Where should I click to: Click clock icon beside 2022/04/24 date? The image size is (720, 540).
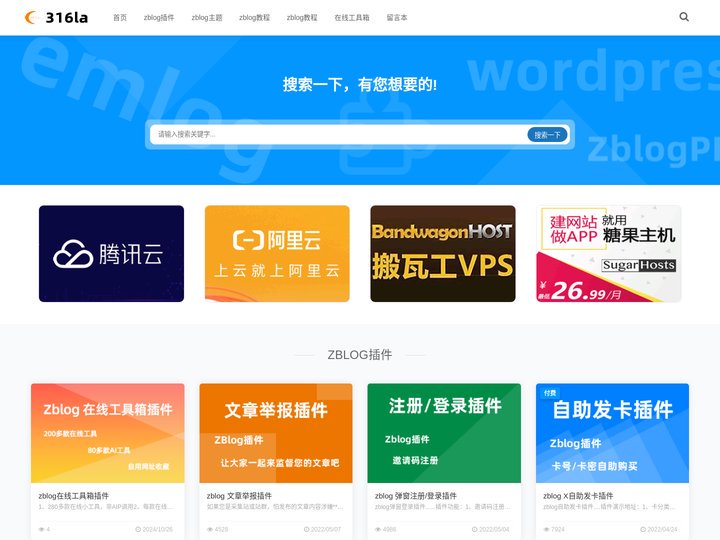pos(643,529)
